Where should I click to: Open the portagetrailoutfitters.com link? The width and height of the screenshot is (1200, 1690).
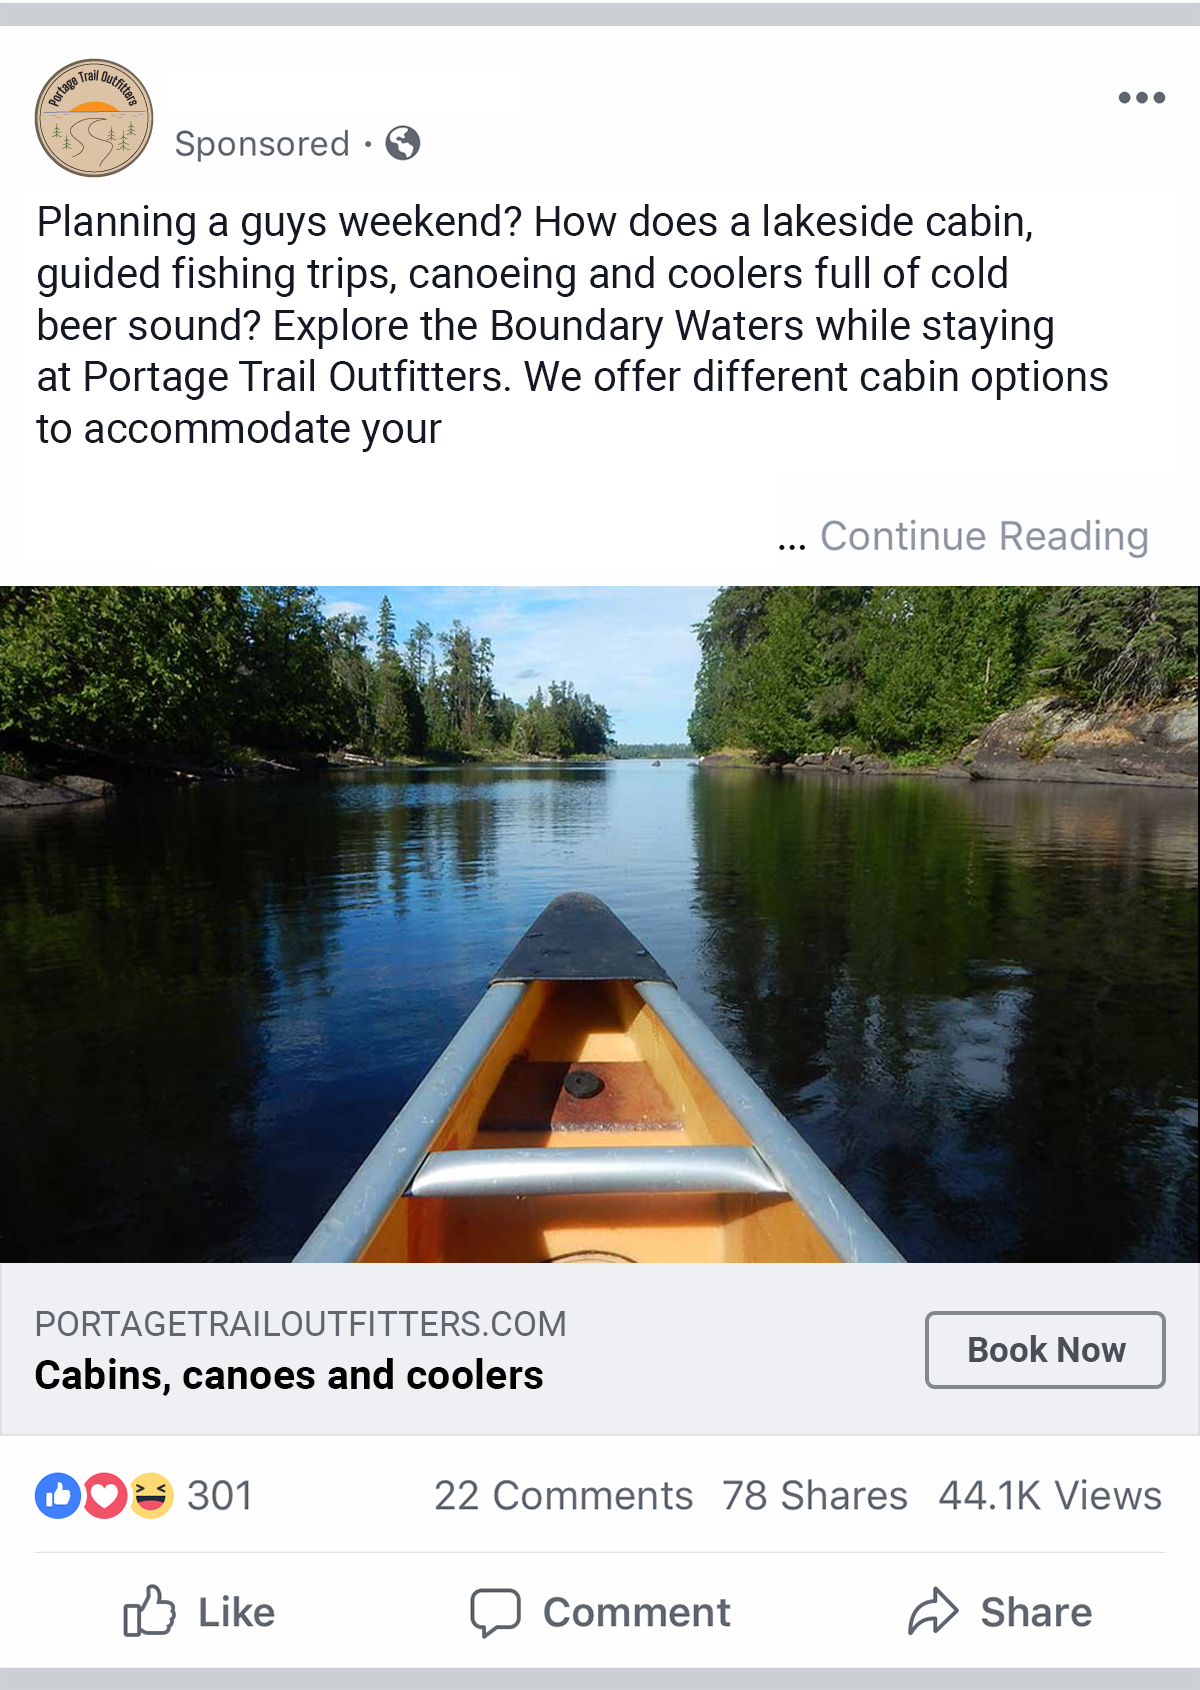coord(300,1322)
